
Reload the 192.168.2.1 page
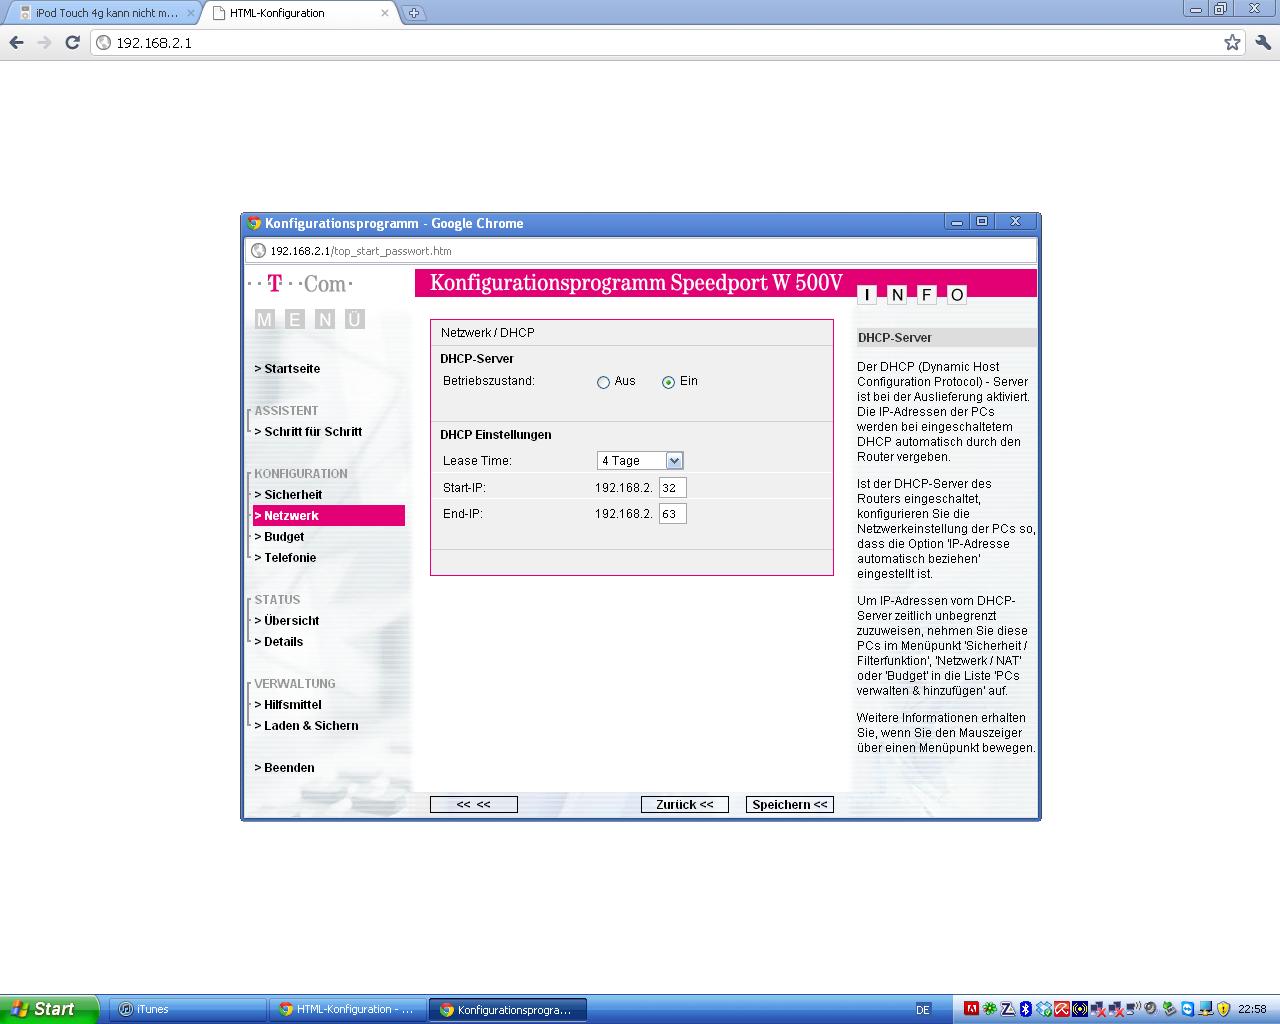(72, 42)
